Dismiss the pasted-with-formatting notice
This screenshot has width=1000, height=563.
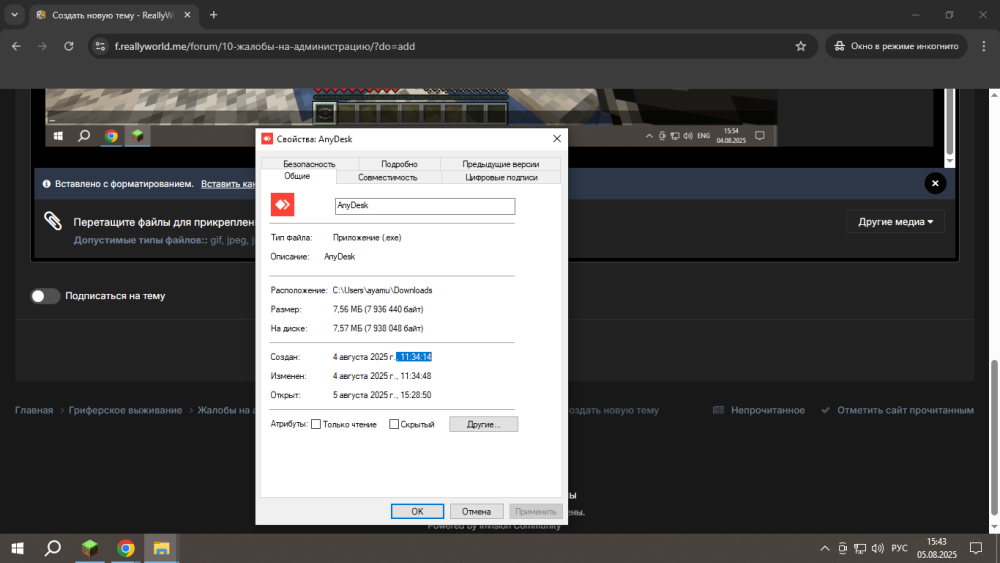[935, 184]
